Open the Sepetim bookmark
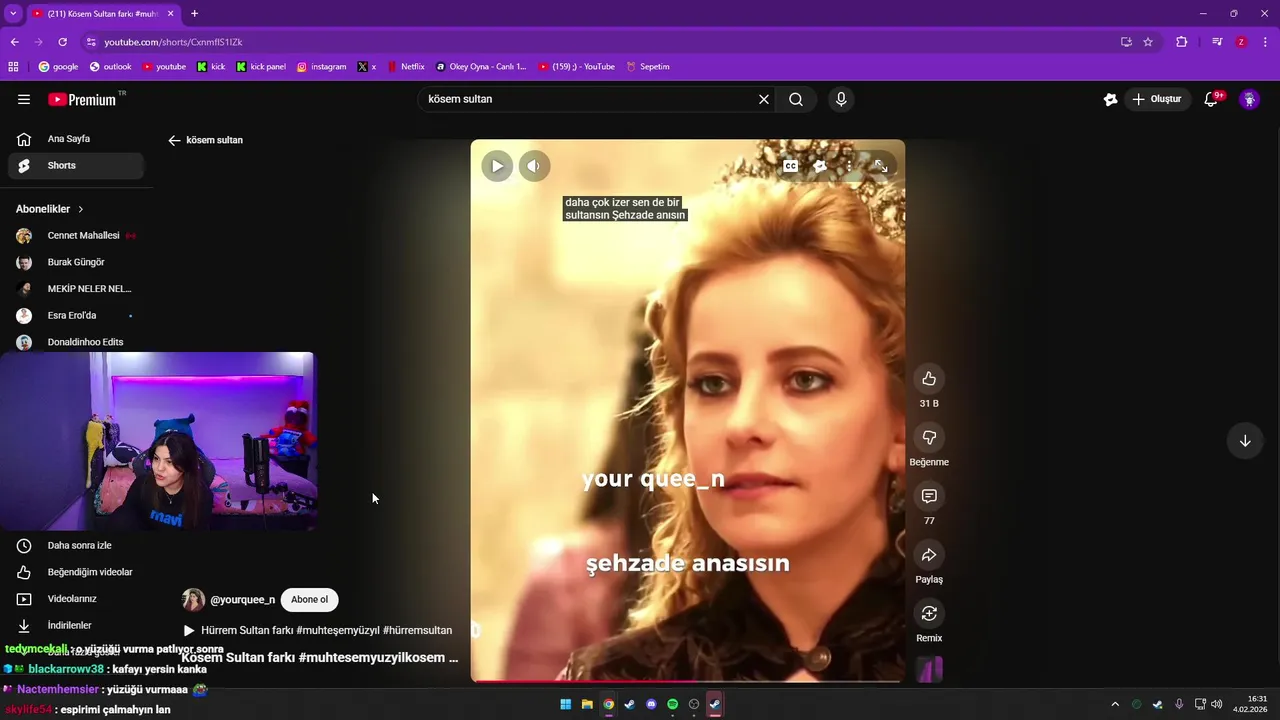1280x720 pixels. click(x=648, y=67)
